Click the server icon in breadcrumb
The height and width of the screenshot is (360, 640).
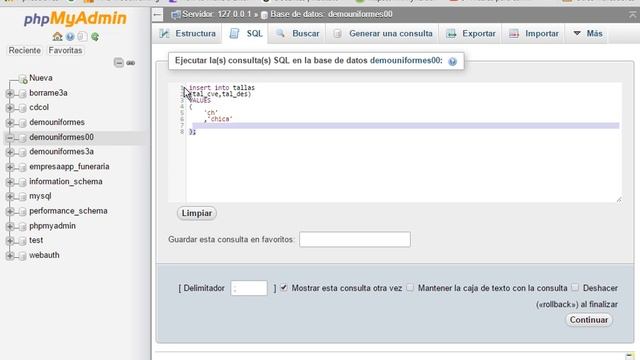[x=176, y=15]
